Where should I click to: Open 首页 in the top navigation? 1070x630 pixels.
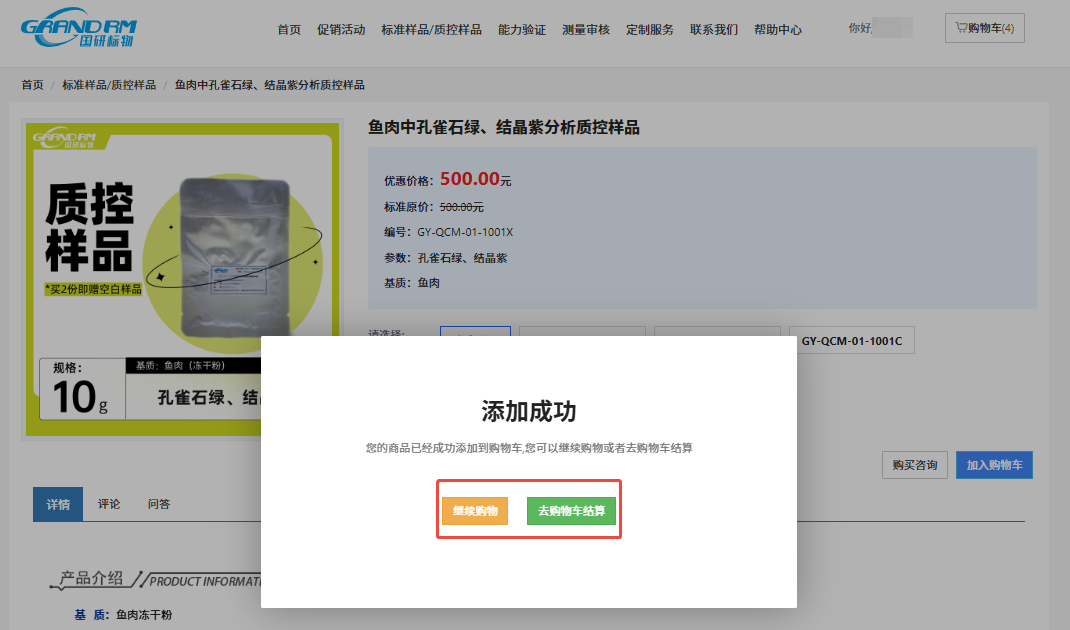tap(289, 30)
